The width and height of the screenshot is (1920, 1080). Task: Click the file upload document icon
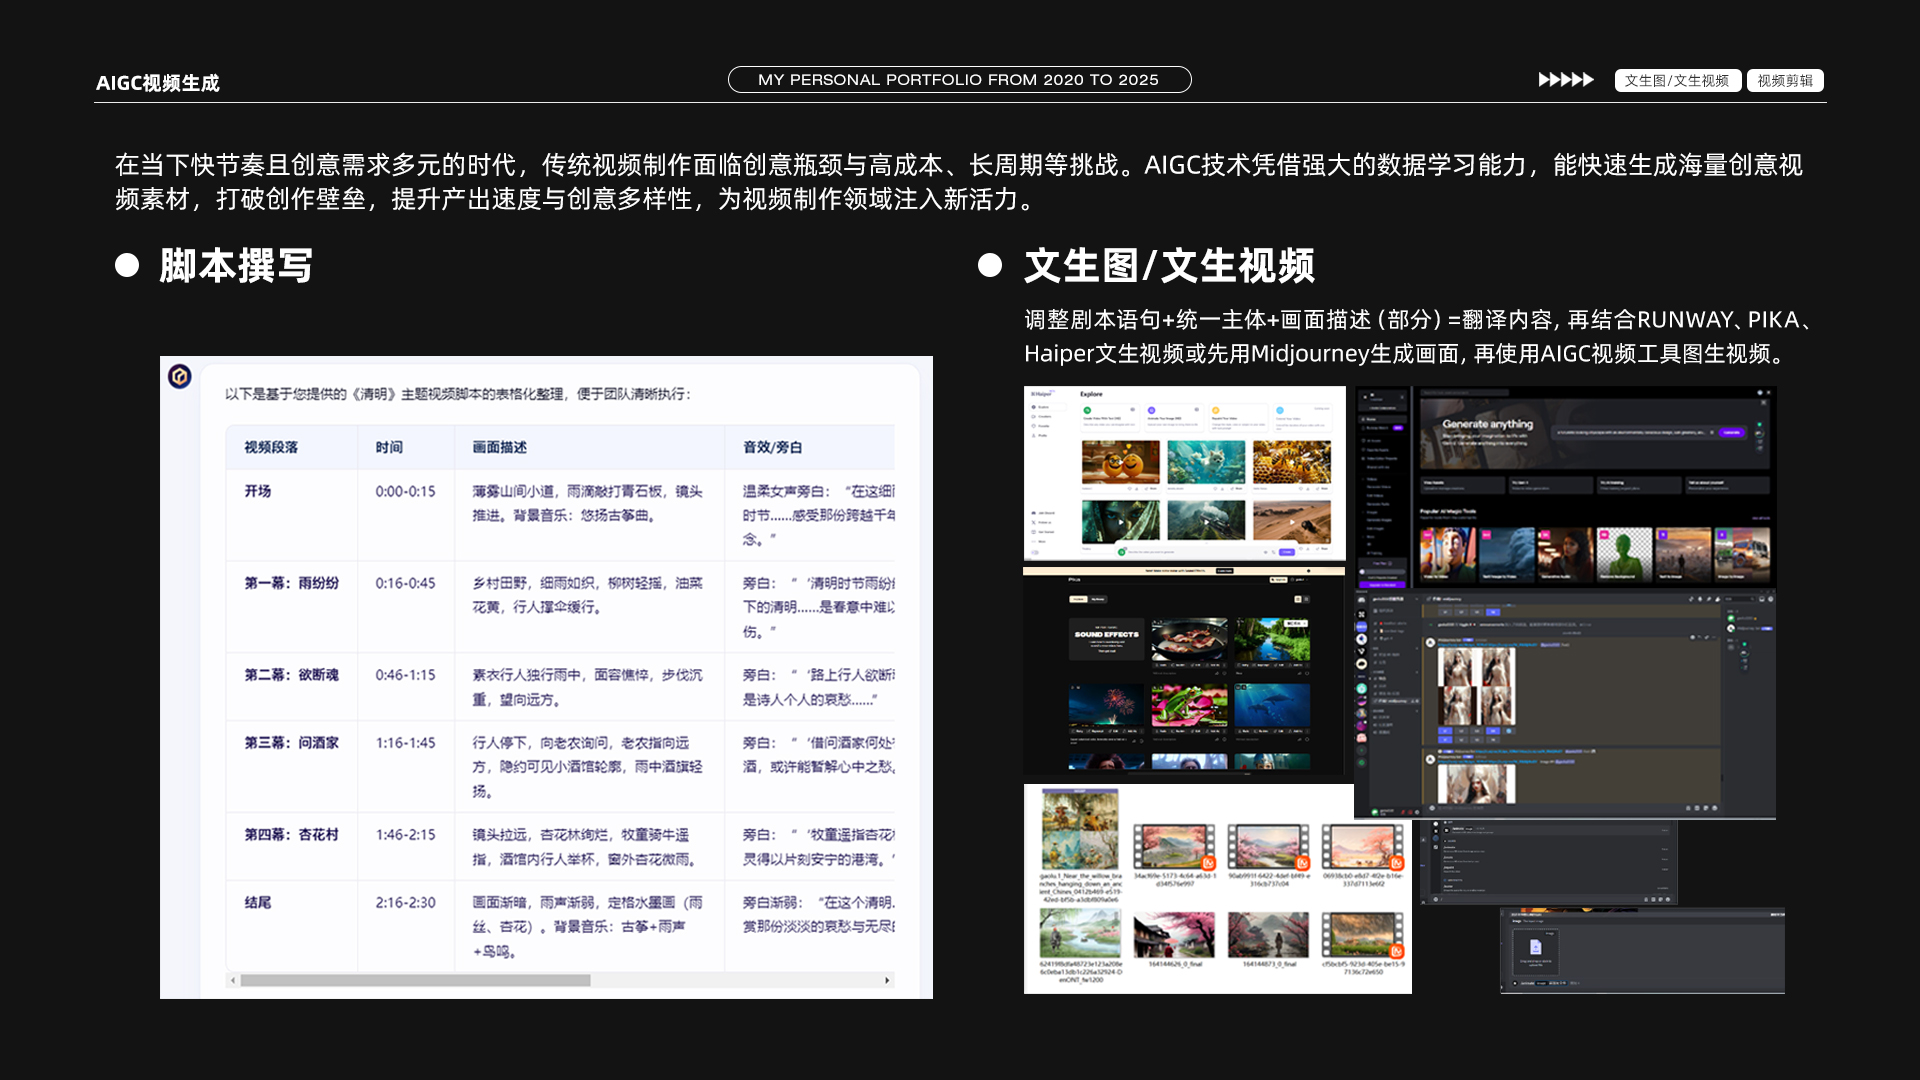(x=1535, y=947)
